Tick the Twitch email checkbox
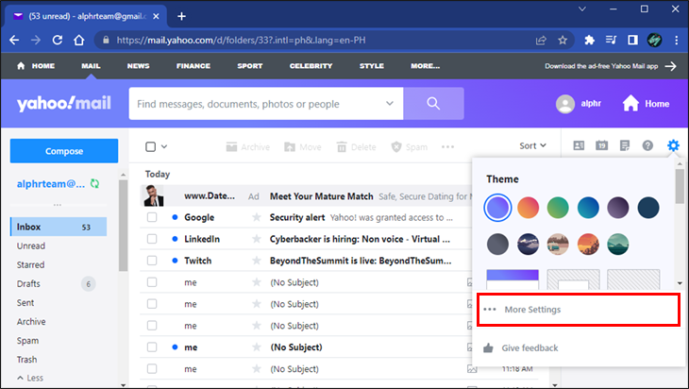The height and width of the screenshot is (389, 689). [x=152, y=260]
